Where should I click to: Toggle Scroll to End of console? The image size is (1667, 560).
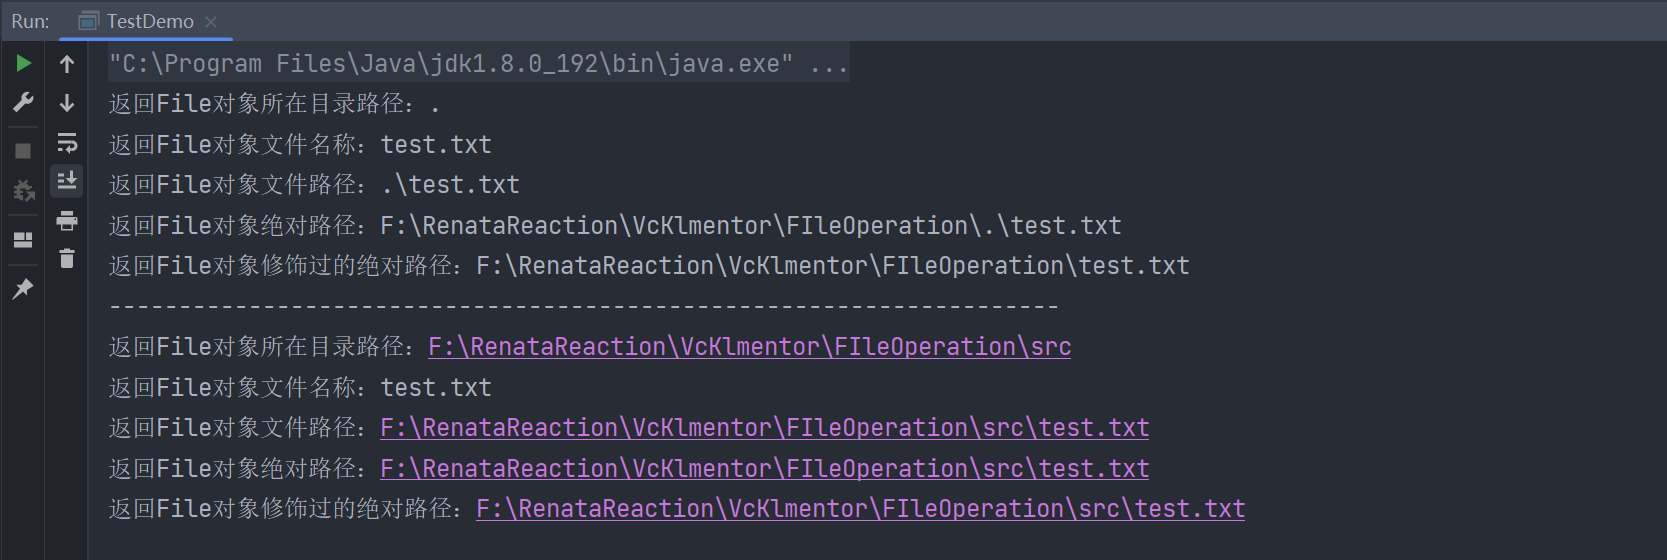[67, 181]
